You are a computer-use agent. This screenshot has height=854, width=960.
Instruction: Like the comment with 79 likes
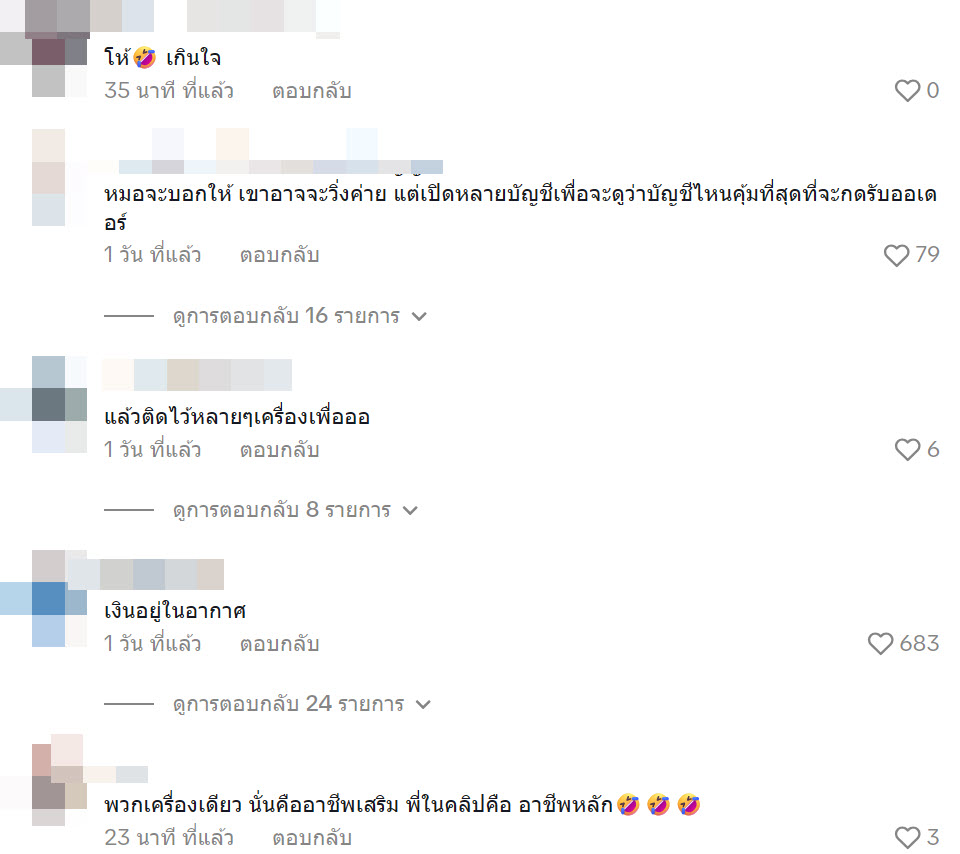tap(896, 255)
